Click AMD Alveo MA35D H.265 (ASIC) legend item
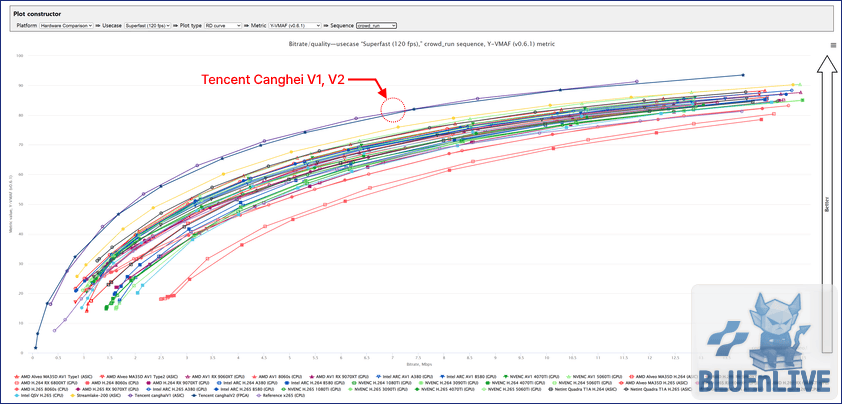The width and height of the screenshot is (842, 404). (x=653, y=383)
